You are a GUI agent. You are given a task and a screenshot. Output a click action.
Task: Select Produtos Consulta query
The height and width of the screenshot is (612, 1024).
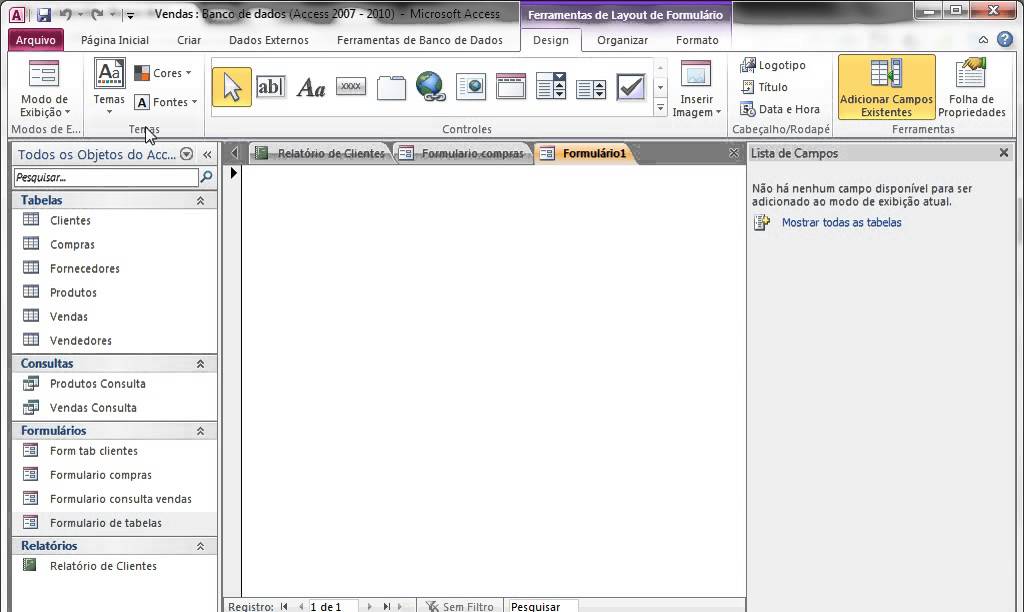(x=115, y=383)
